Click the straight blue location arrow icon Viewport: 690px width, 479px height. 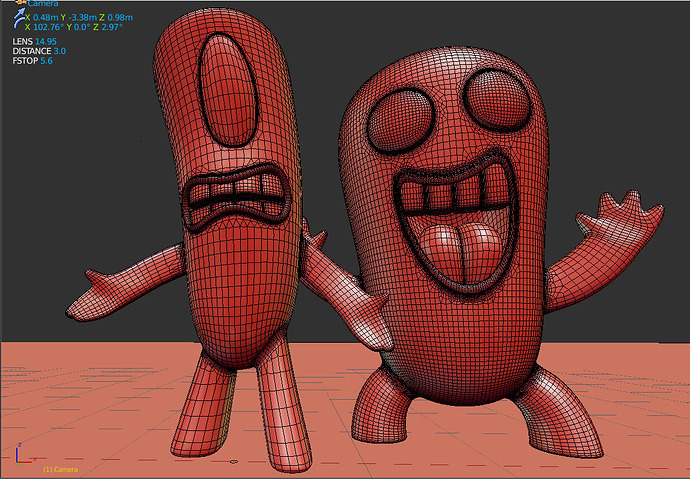point(19,15)
